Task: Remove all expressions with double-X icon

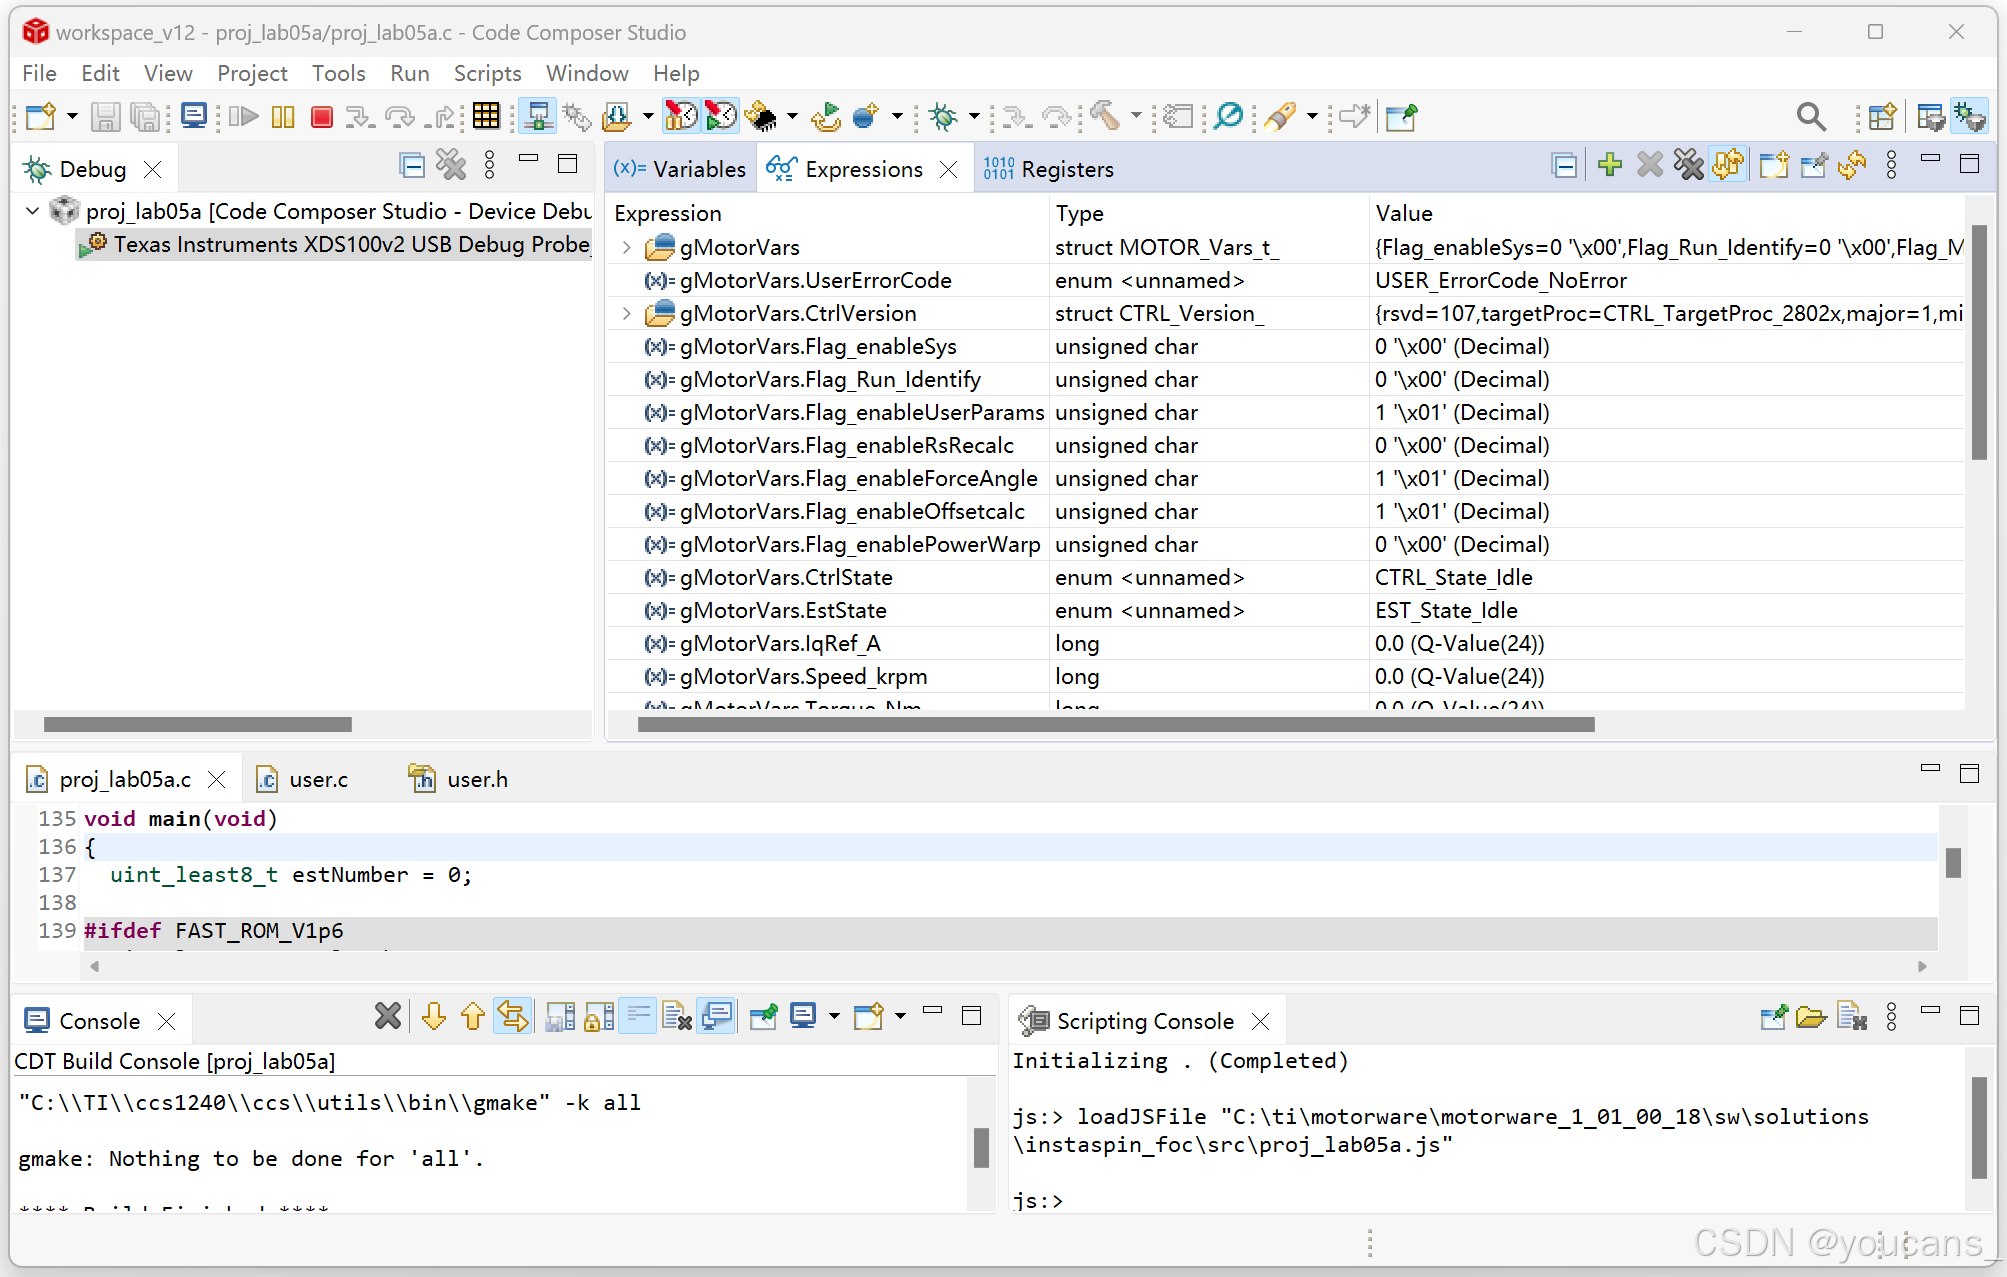Action: coord(1689,165)
